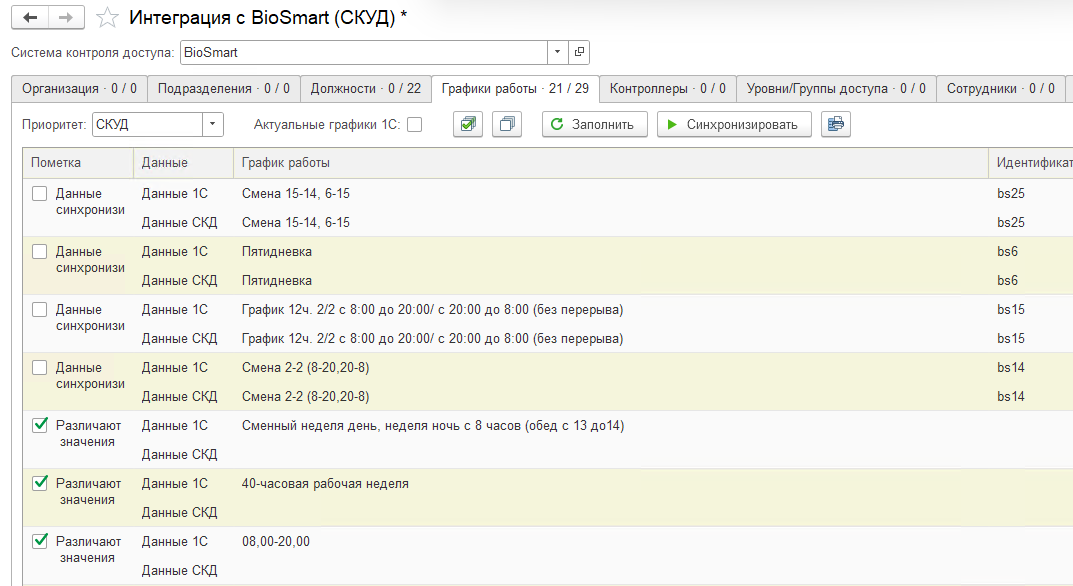Open the BioSmart access system record form
The height and width of the screenshot is (586, 1073).
click(580, 52)
